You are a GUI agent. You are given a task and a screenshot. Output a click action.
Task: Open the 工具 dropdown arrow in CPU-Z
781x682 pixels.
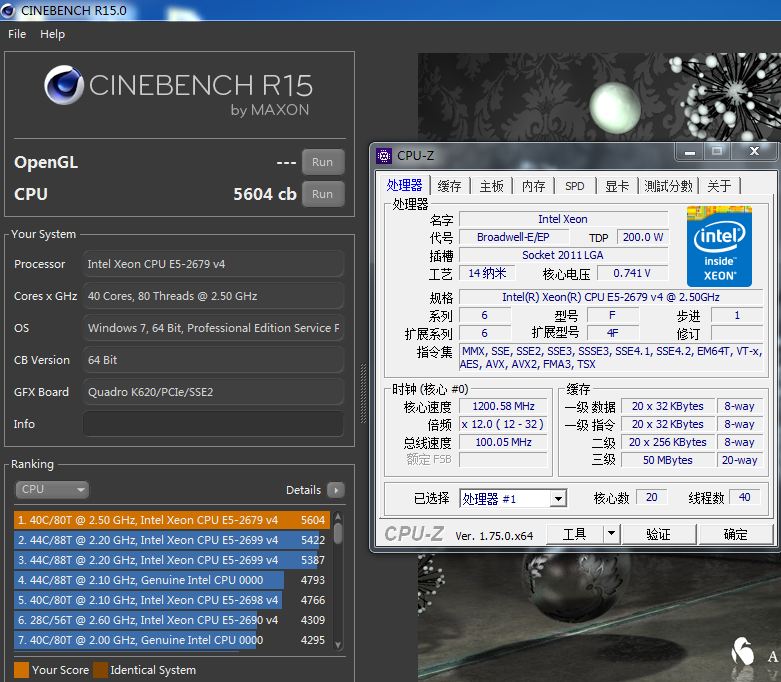click(611, 535)
